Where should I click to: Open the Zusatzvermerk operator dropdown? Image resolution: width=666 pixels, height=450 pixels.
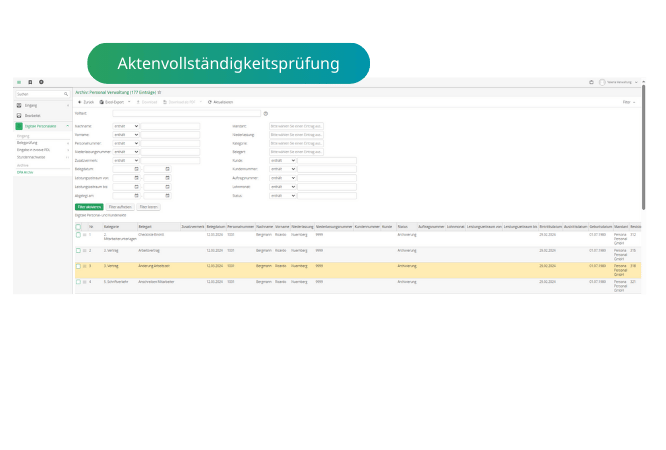(x=126, y=161)
